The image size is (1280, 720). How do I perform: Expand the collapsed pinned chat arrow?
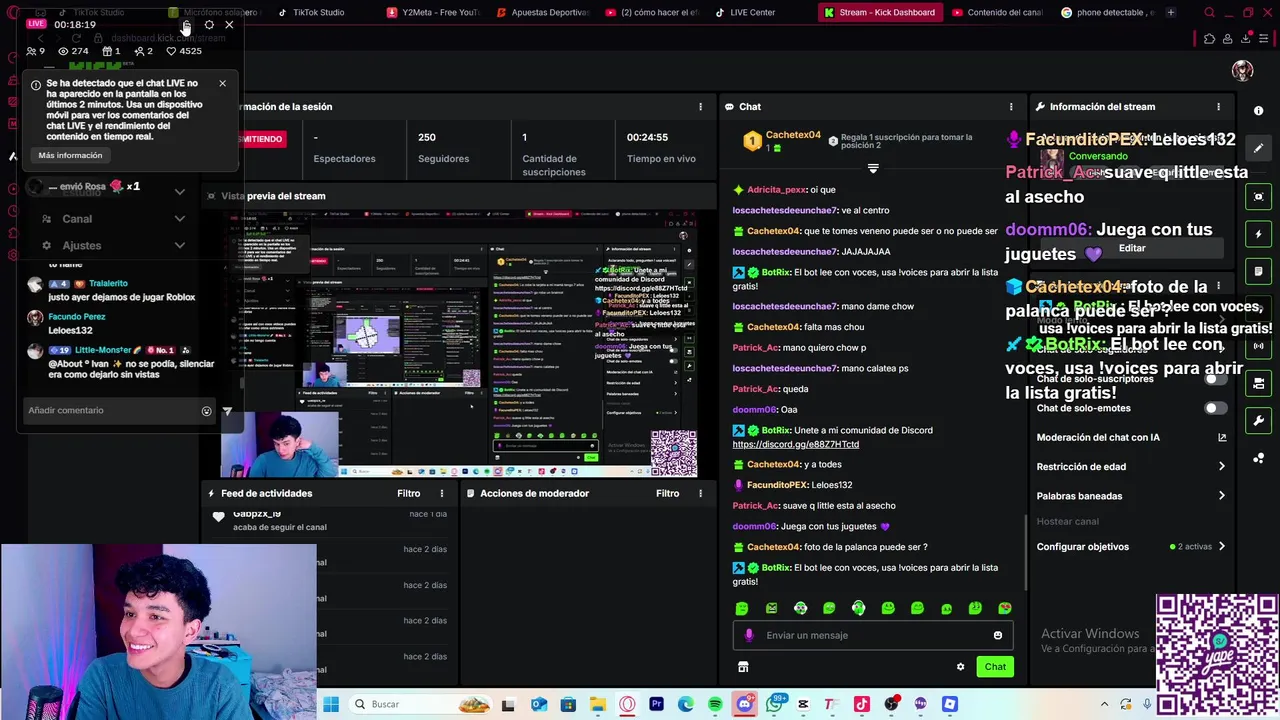click(873, 169)
